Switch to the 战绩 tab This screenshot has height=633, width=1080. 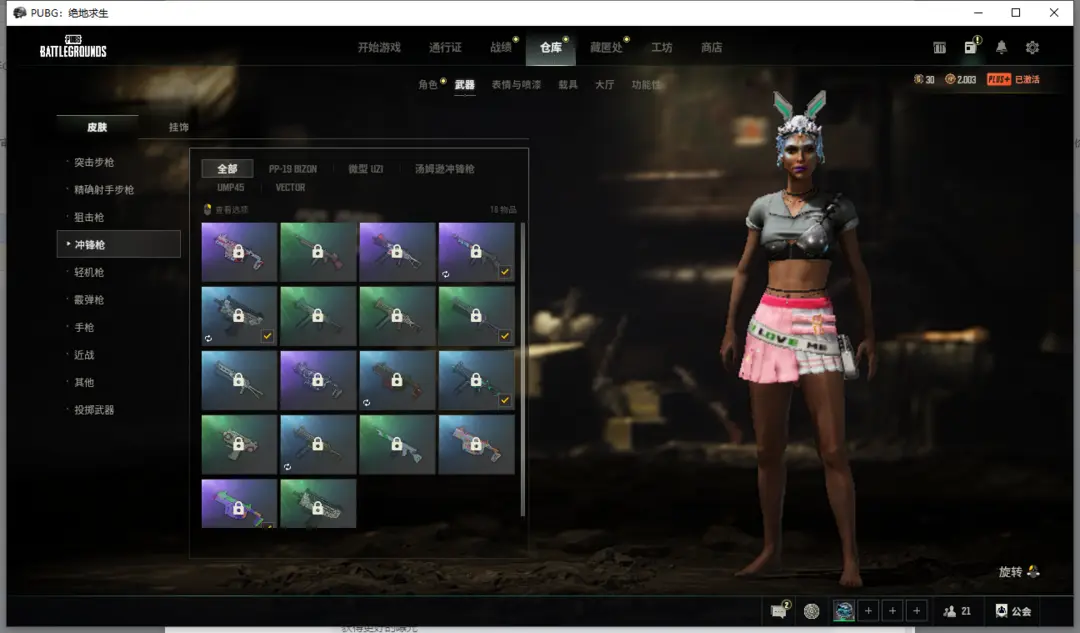click(501, 48)
